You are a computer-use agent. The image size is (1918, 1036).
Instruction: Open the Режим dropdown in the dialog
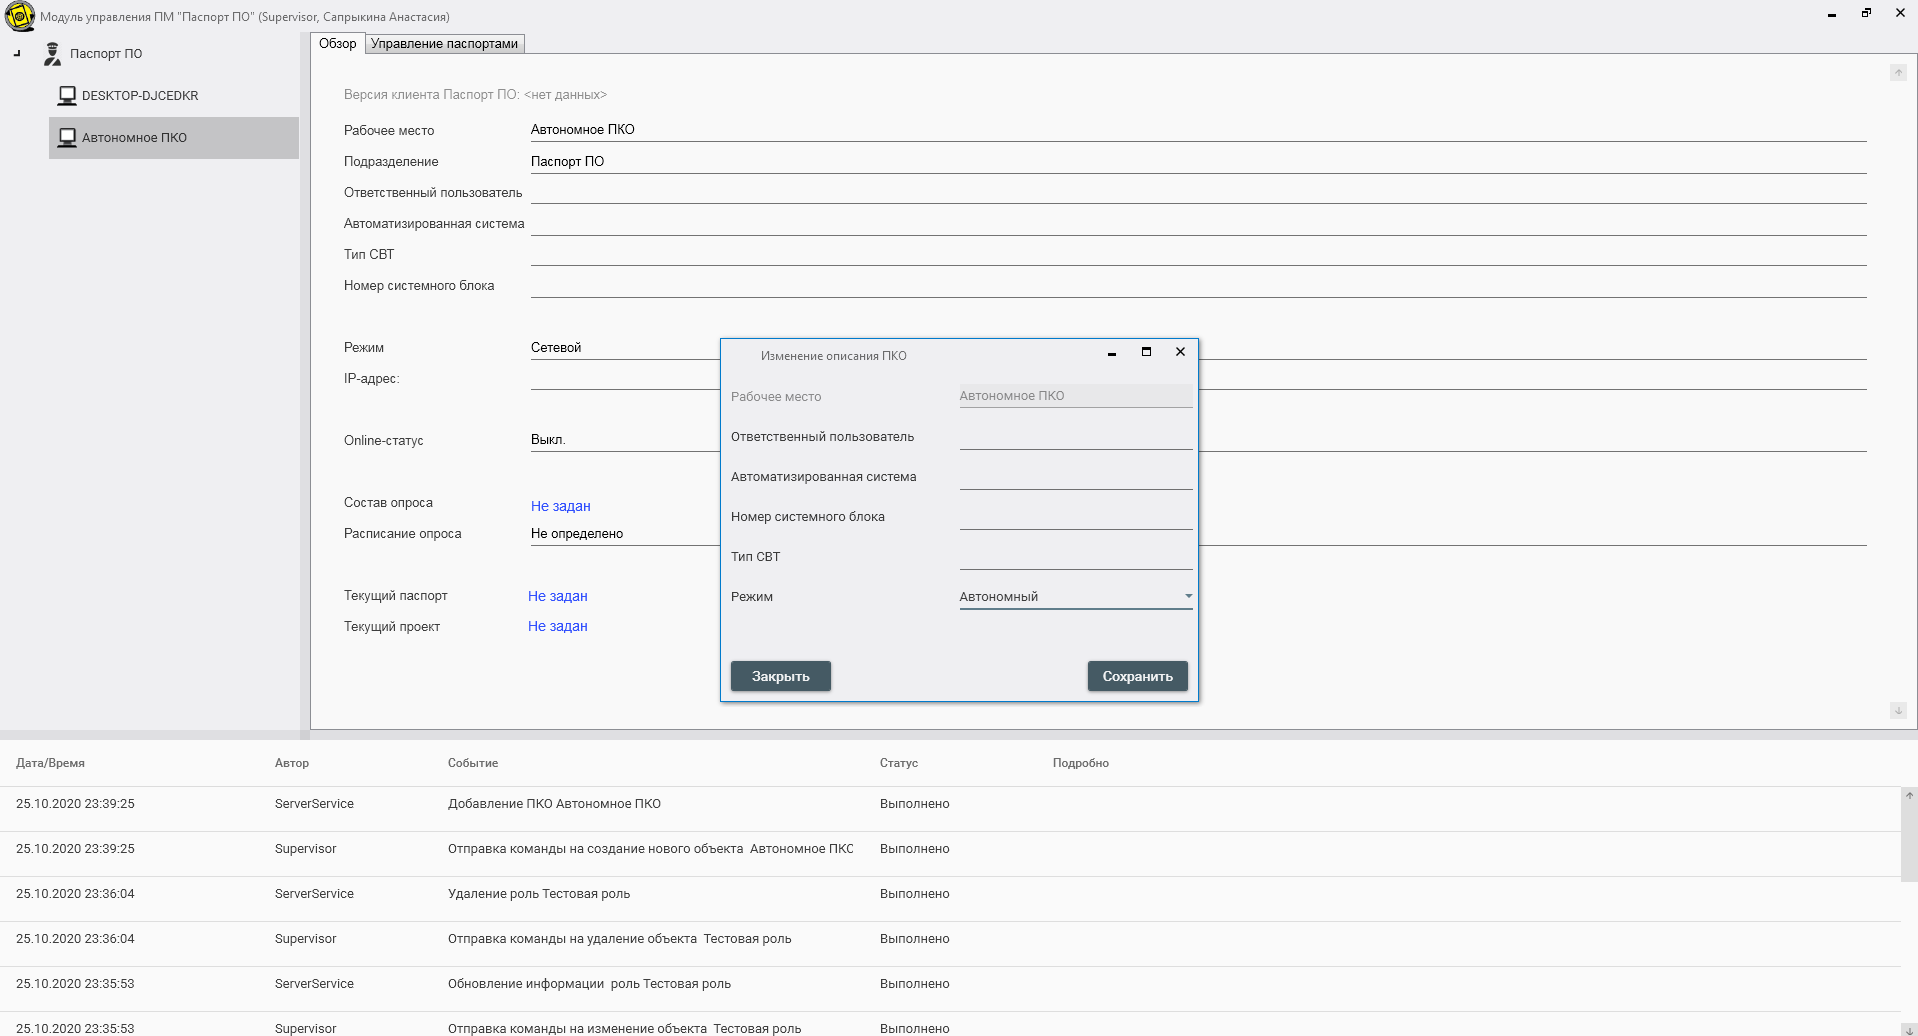coord(1076,597)
